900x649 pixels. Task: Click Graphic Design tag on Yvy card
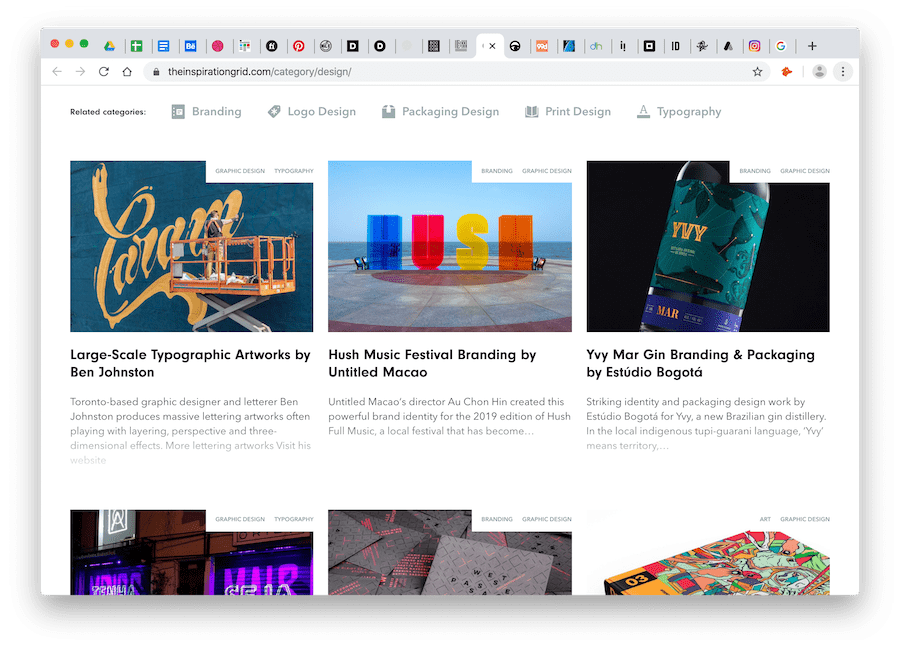pos(805,171)
